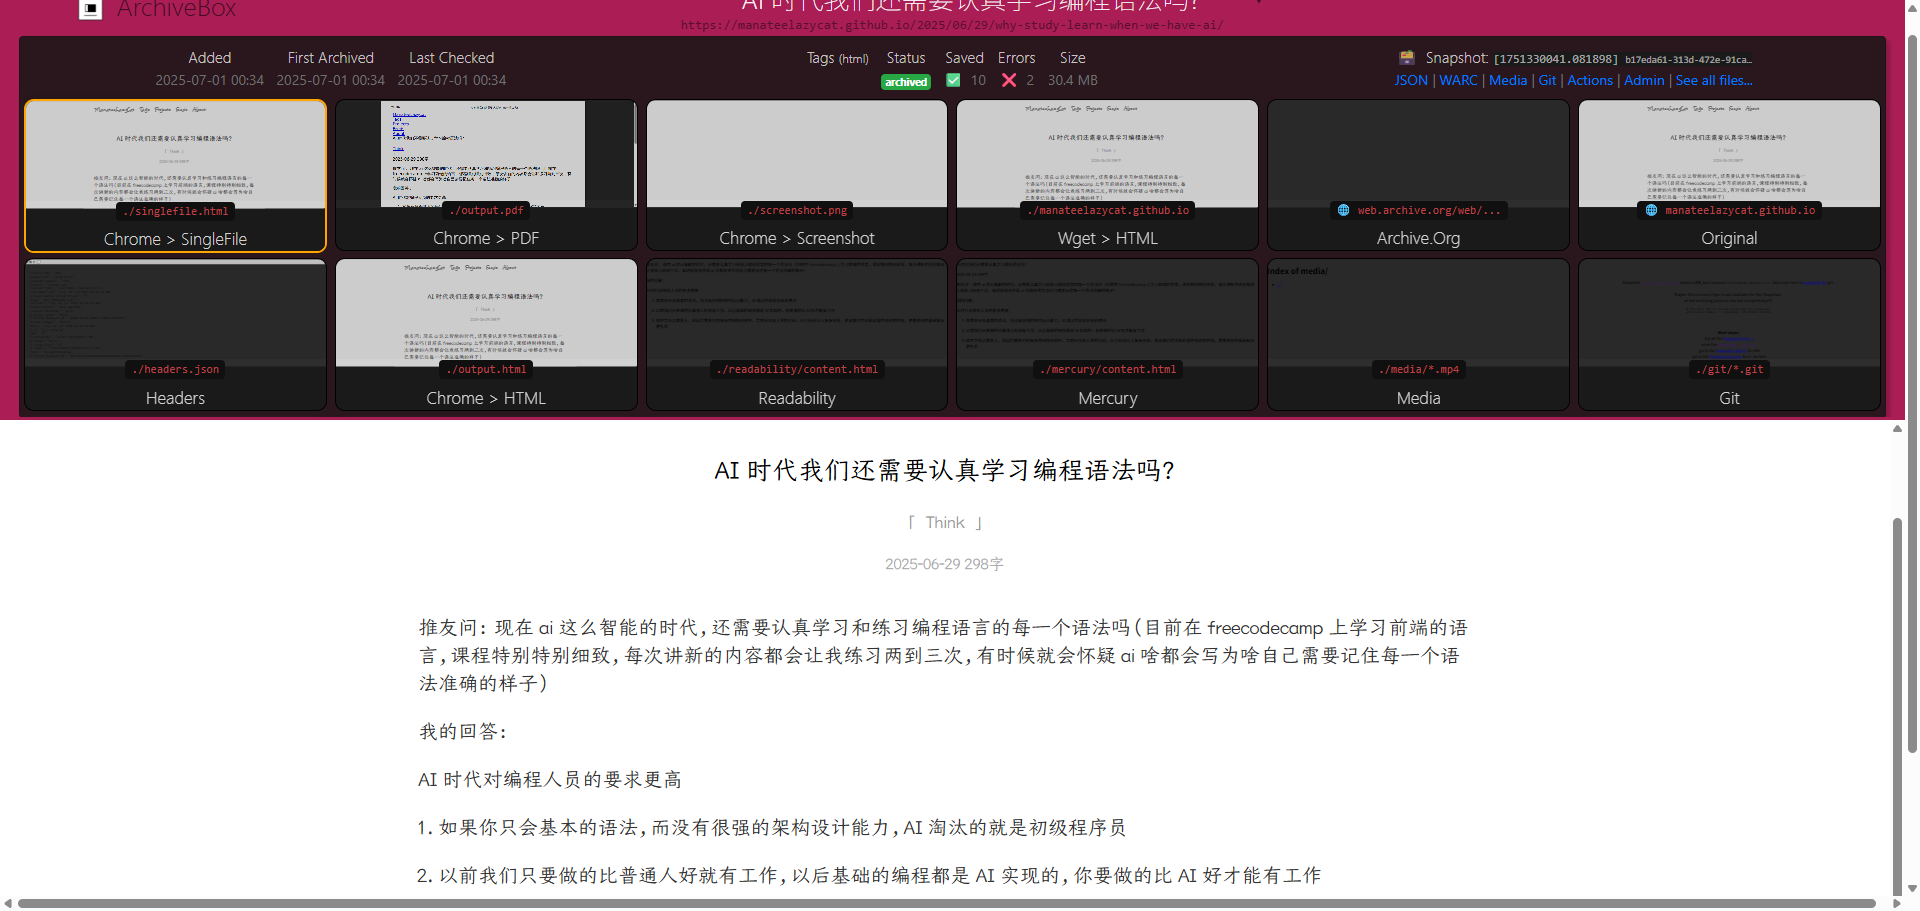The width and height of the screenshot is (1920, 911).
Task: Open the Actions link
Action: click(x=1590, y=80)
